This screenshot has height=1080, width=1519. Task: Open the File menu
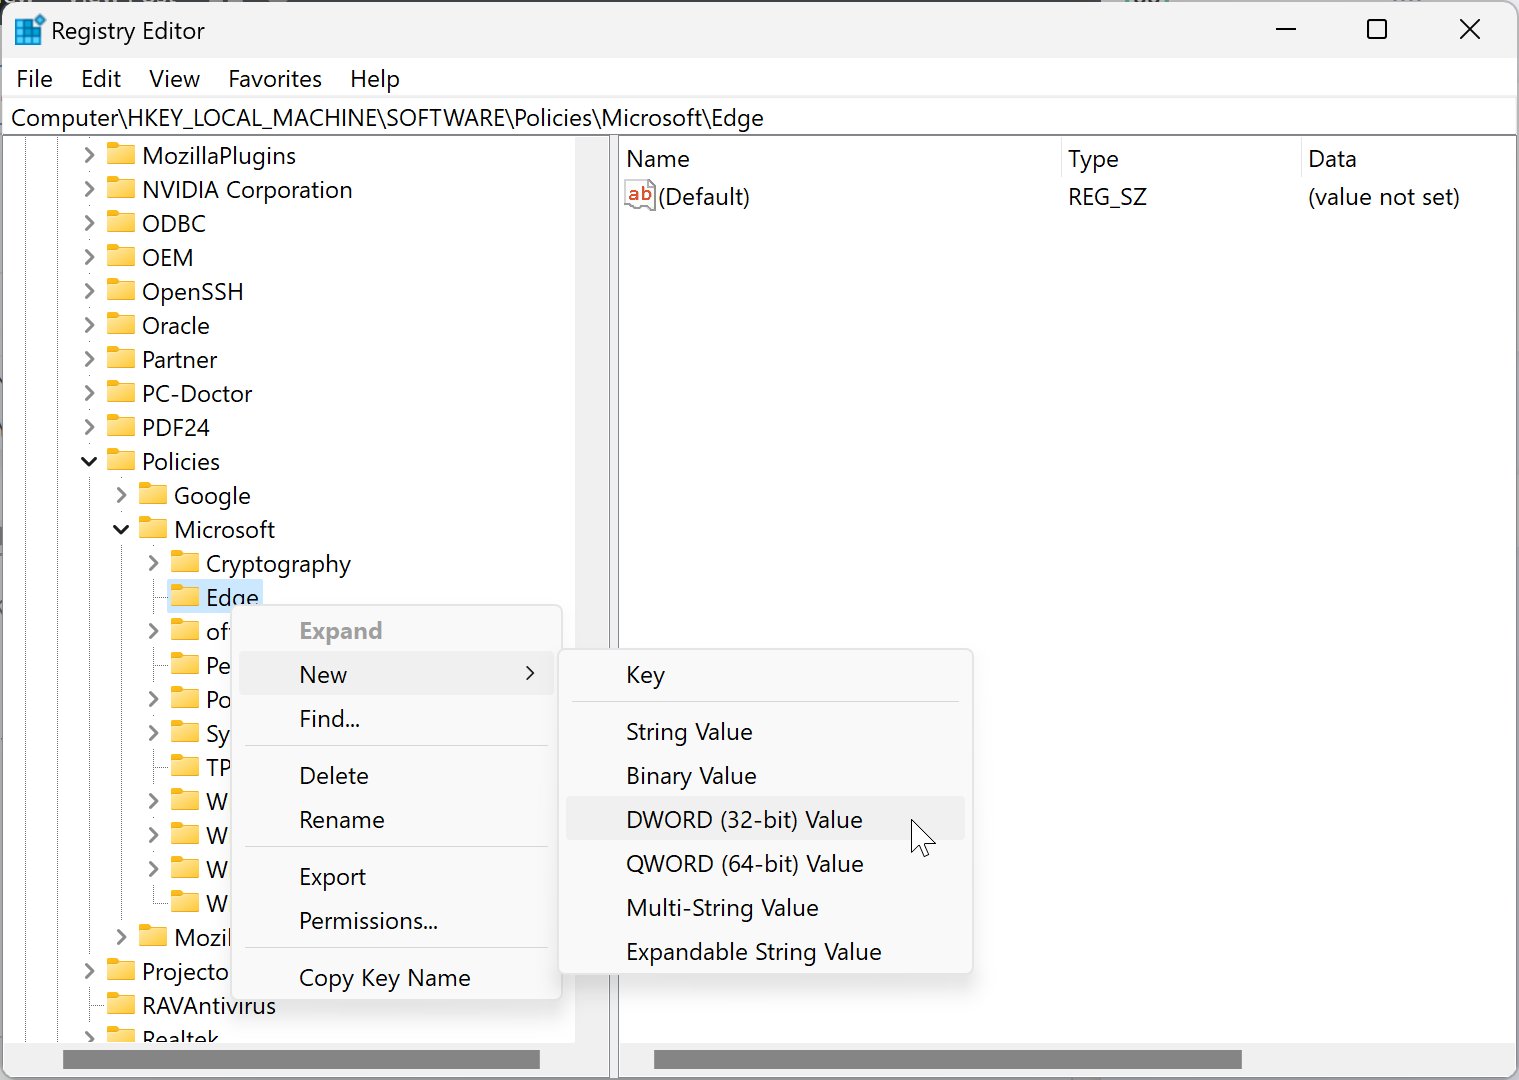(35, 79)
